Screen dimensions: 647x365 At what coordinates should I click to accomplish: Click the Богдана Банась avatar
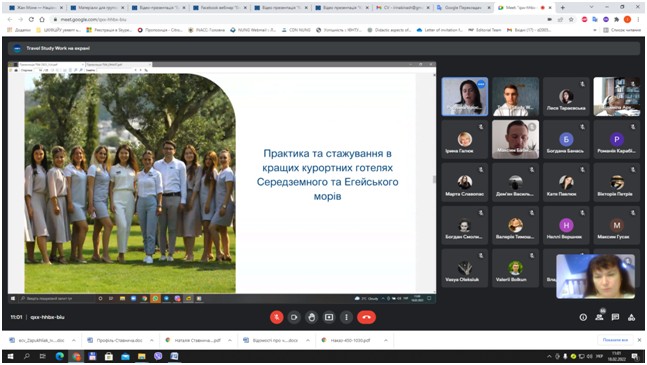tap(566, 139)
